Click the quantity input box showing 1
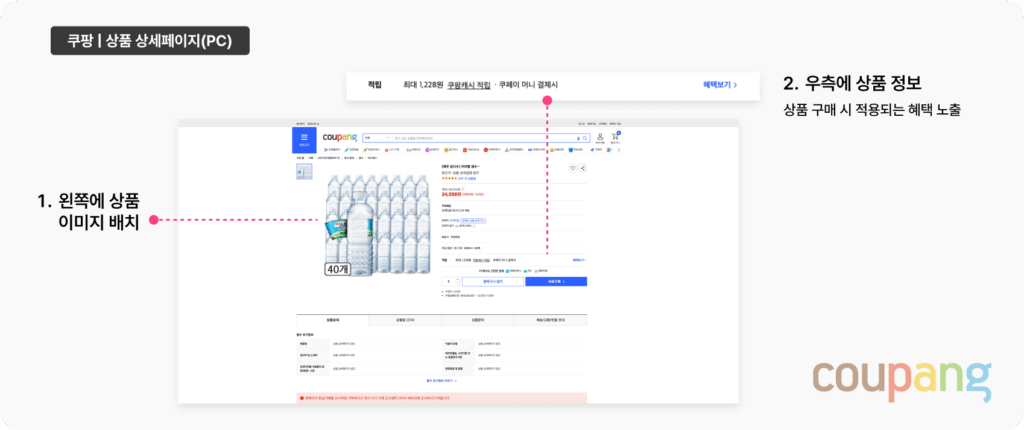The height and width of the screenshot is (430, 1024). tap(449, 282)
